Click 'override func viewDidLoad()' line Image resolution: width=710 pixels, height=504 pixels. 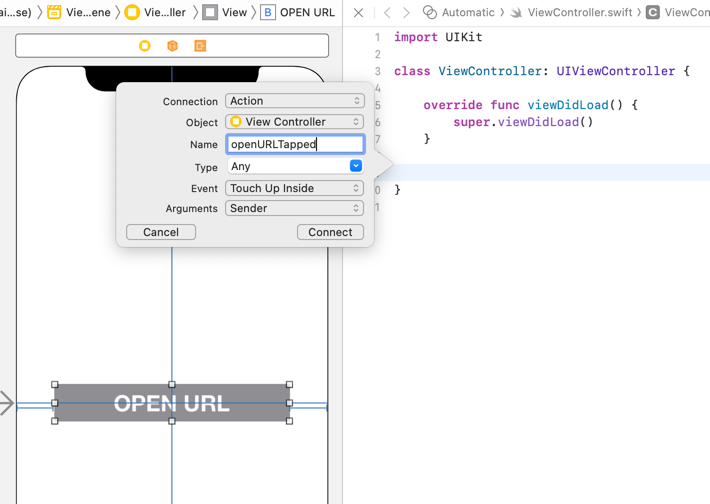coord(530,105)
